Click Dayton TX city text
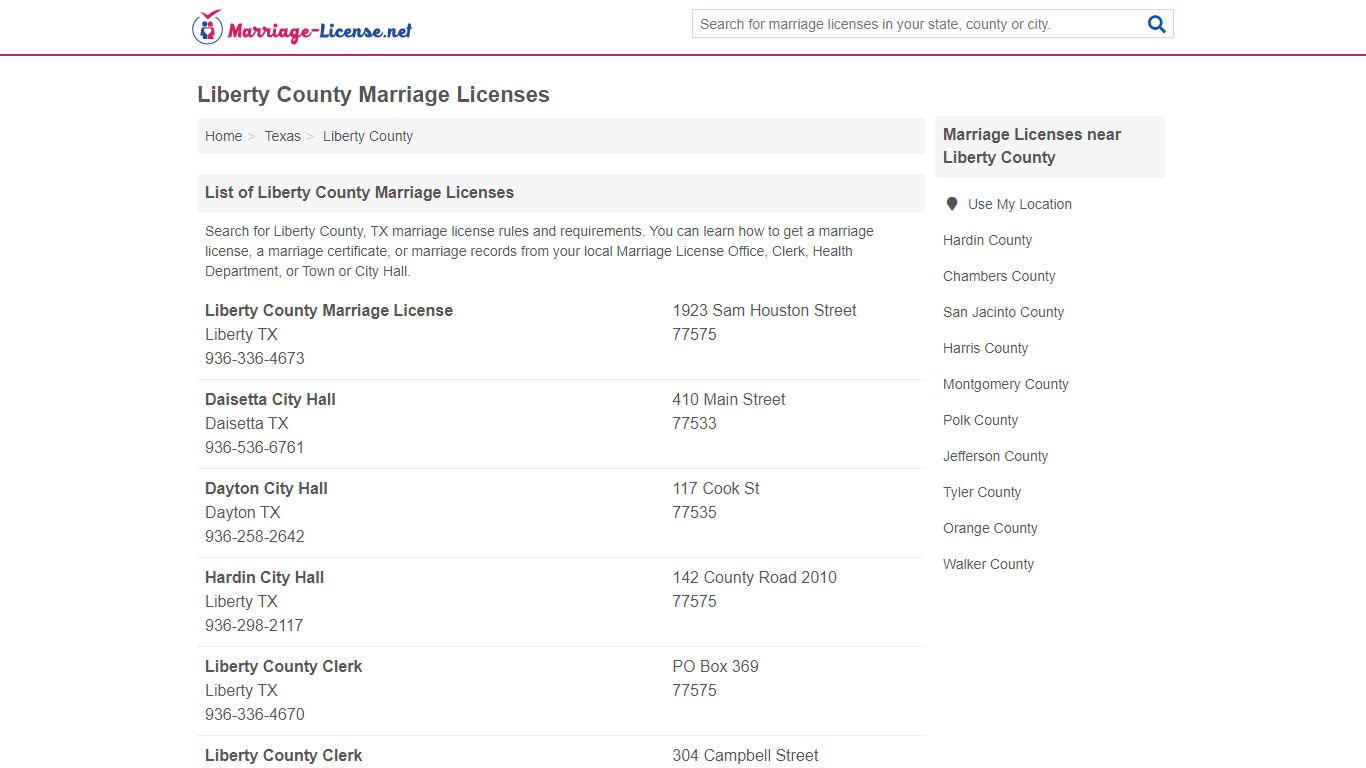The image size is (1366, 768). pyautogui.click(x=242, y=512)
